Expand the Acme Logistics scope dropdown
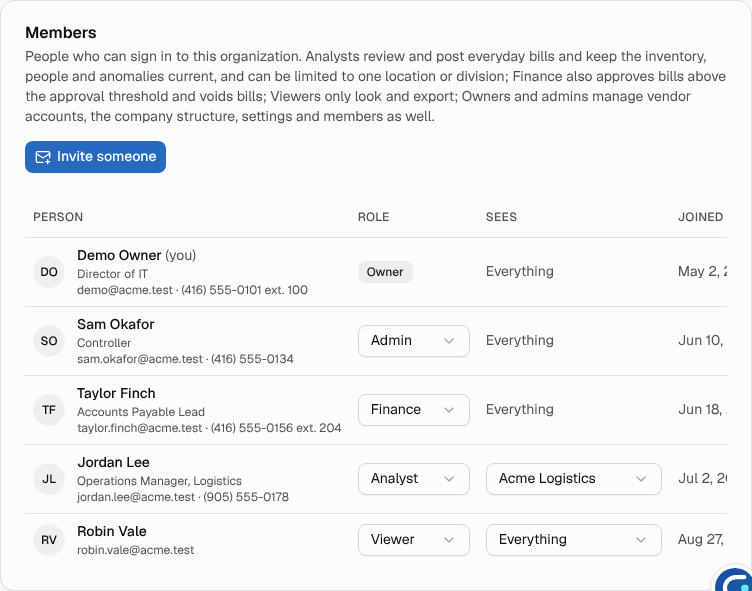752x591 pixels. pyautogui.click(x=574, y=479)
